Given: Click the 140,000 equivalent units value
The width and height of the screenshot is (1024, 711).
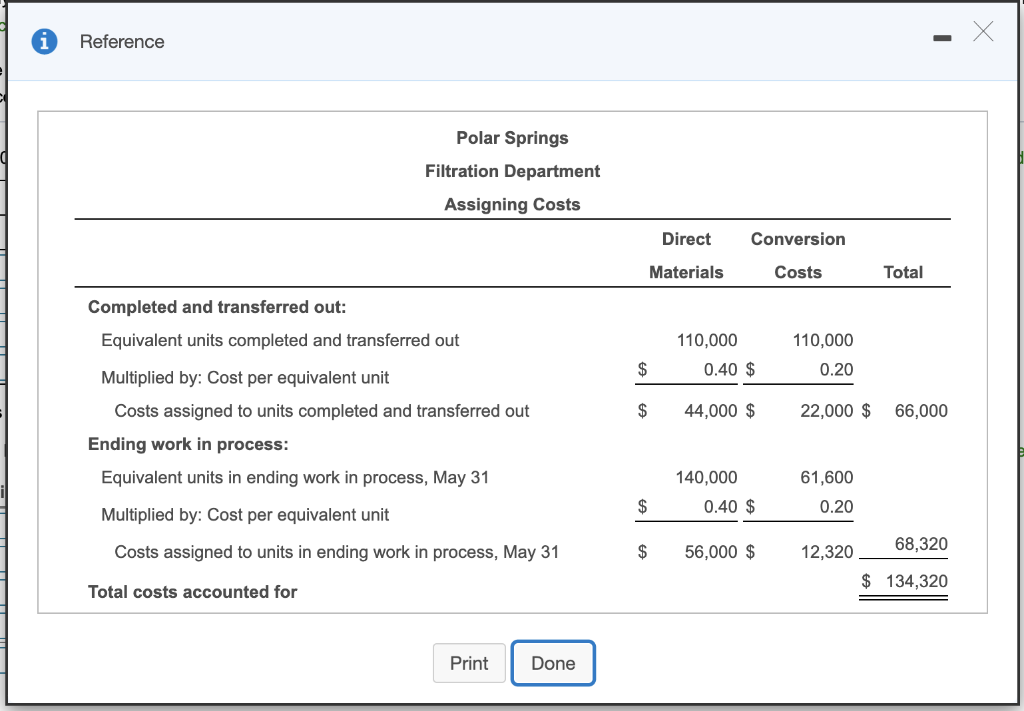Looking at the screenshot, I should [x=706, y=477].
